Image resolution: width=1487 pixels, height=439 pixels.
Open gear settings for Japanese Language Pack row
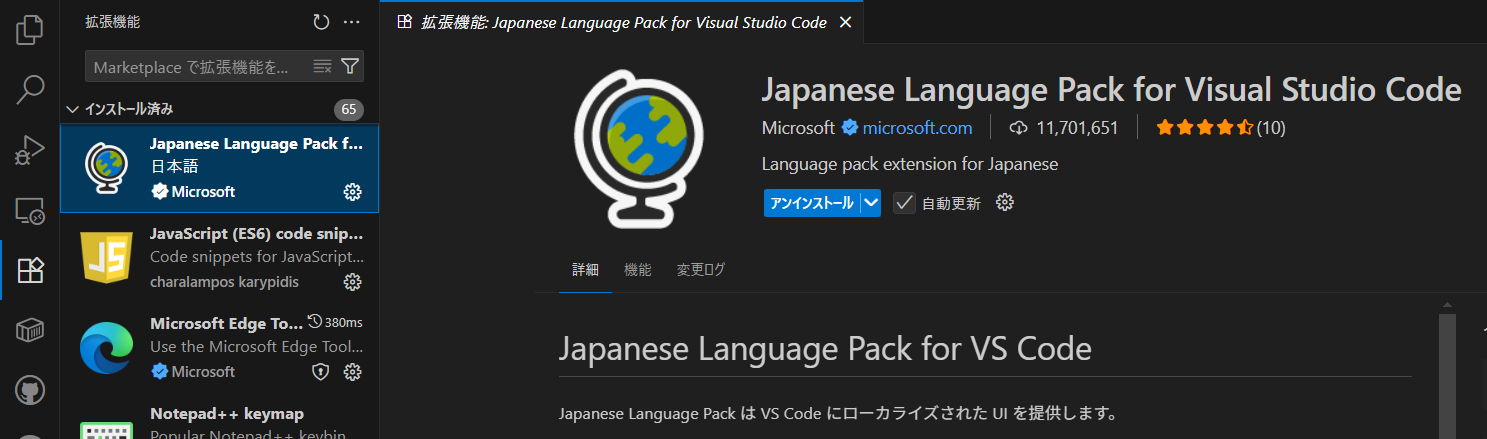(352, 191)
